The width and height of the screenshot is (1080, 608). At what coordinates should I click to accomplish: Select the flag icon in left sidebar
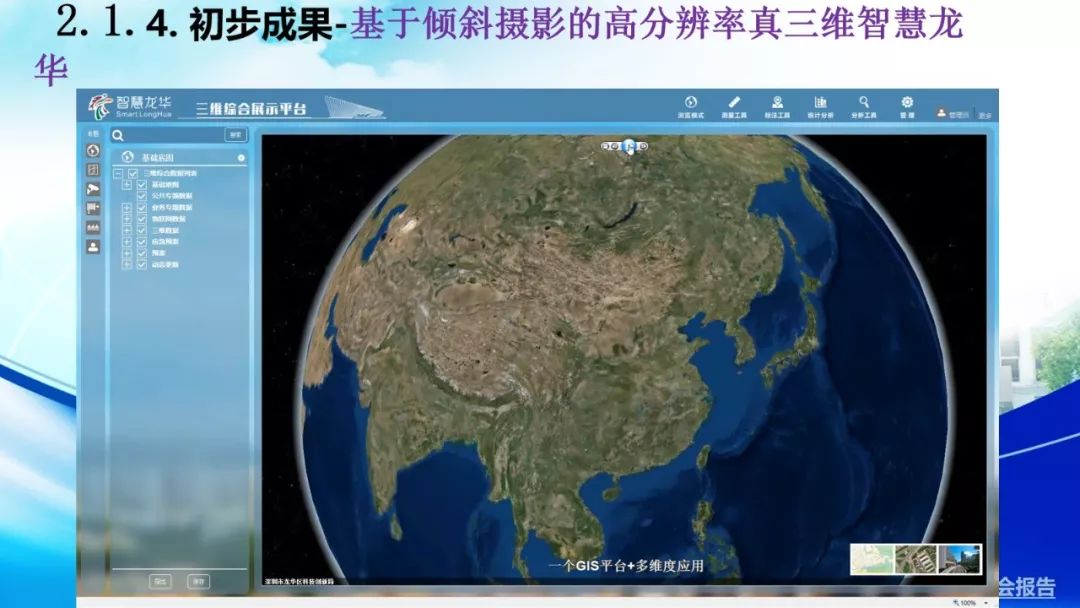pos(93,208)
